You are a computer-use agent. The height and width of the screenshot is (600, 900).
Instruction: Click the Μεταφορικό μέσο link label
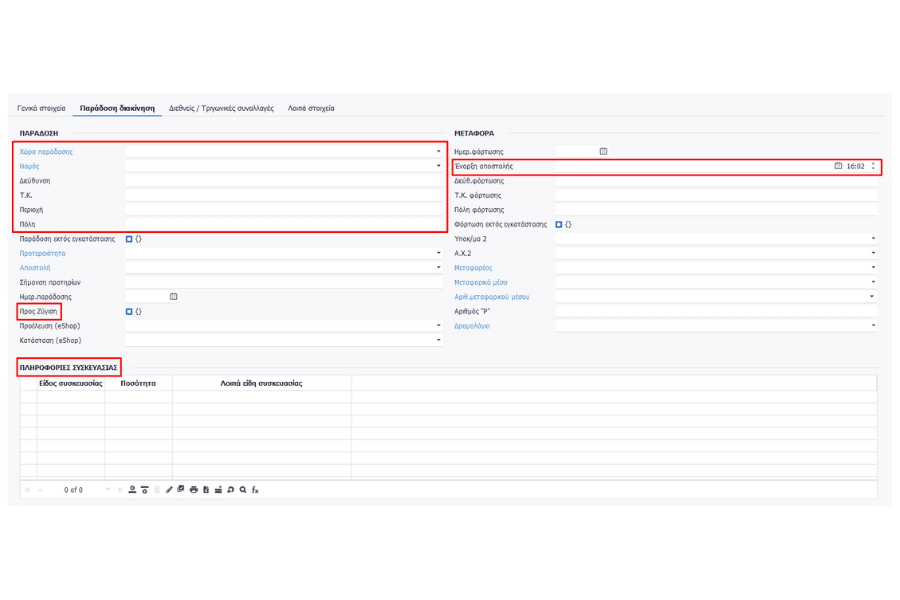point(481,282)
